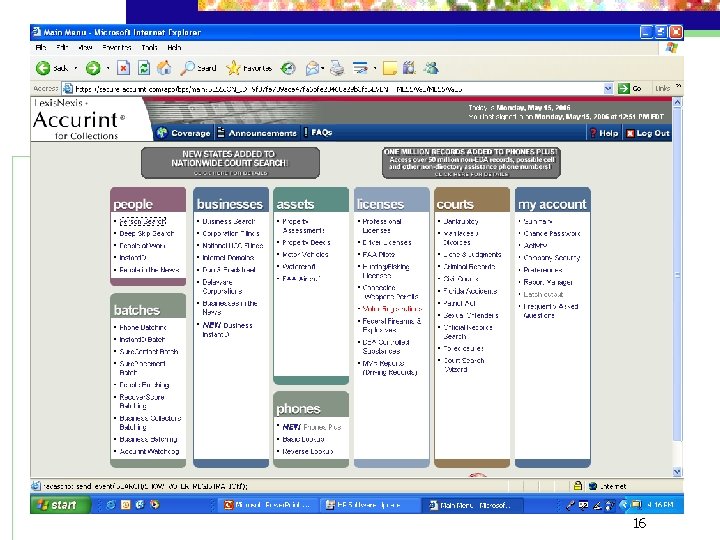Image resolution: width=720 pixels, height=540 pixels.
Task: Open the Messenger people icon
Action: click(431, 68)
